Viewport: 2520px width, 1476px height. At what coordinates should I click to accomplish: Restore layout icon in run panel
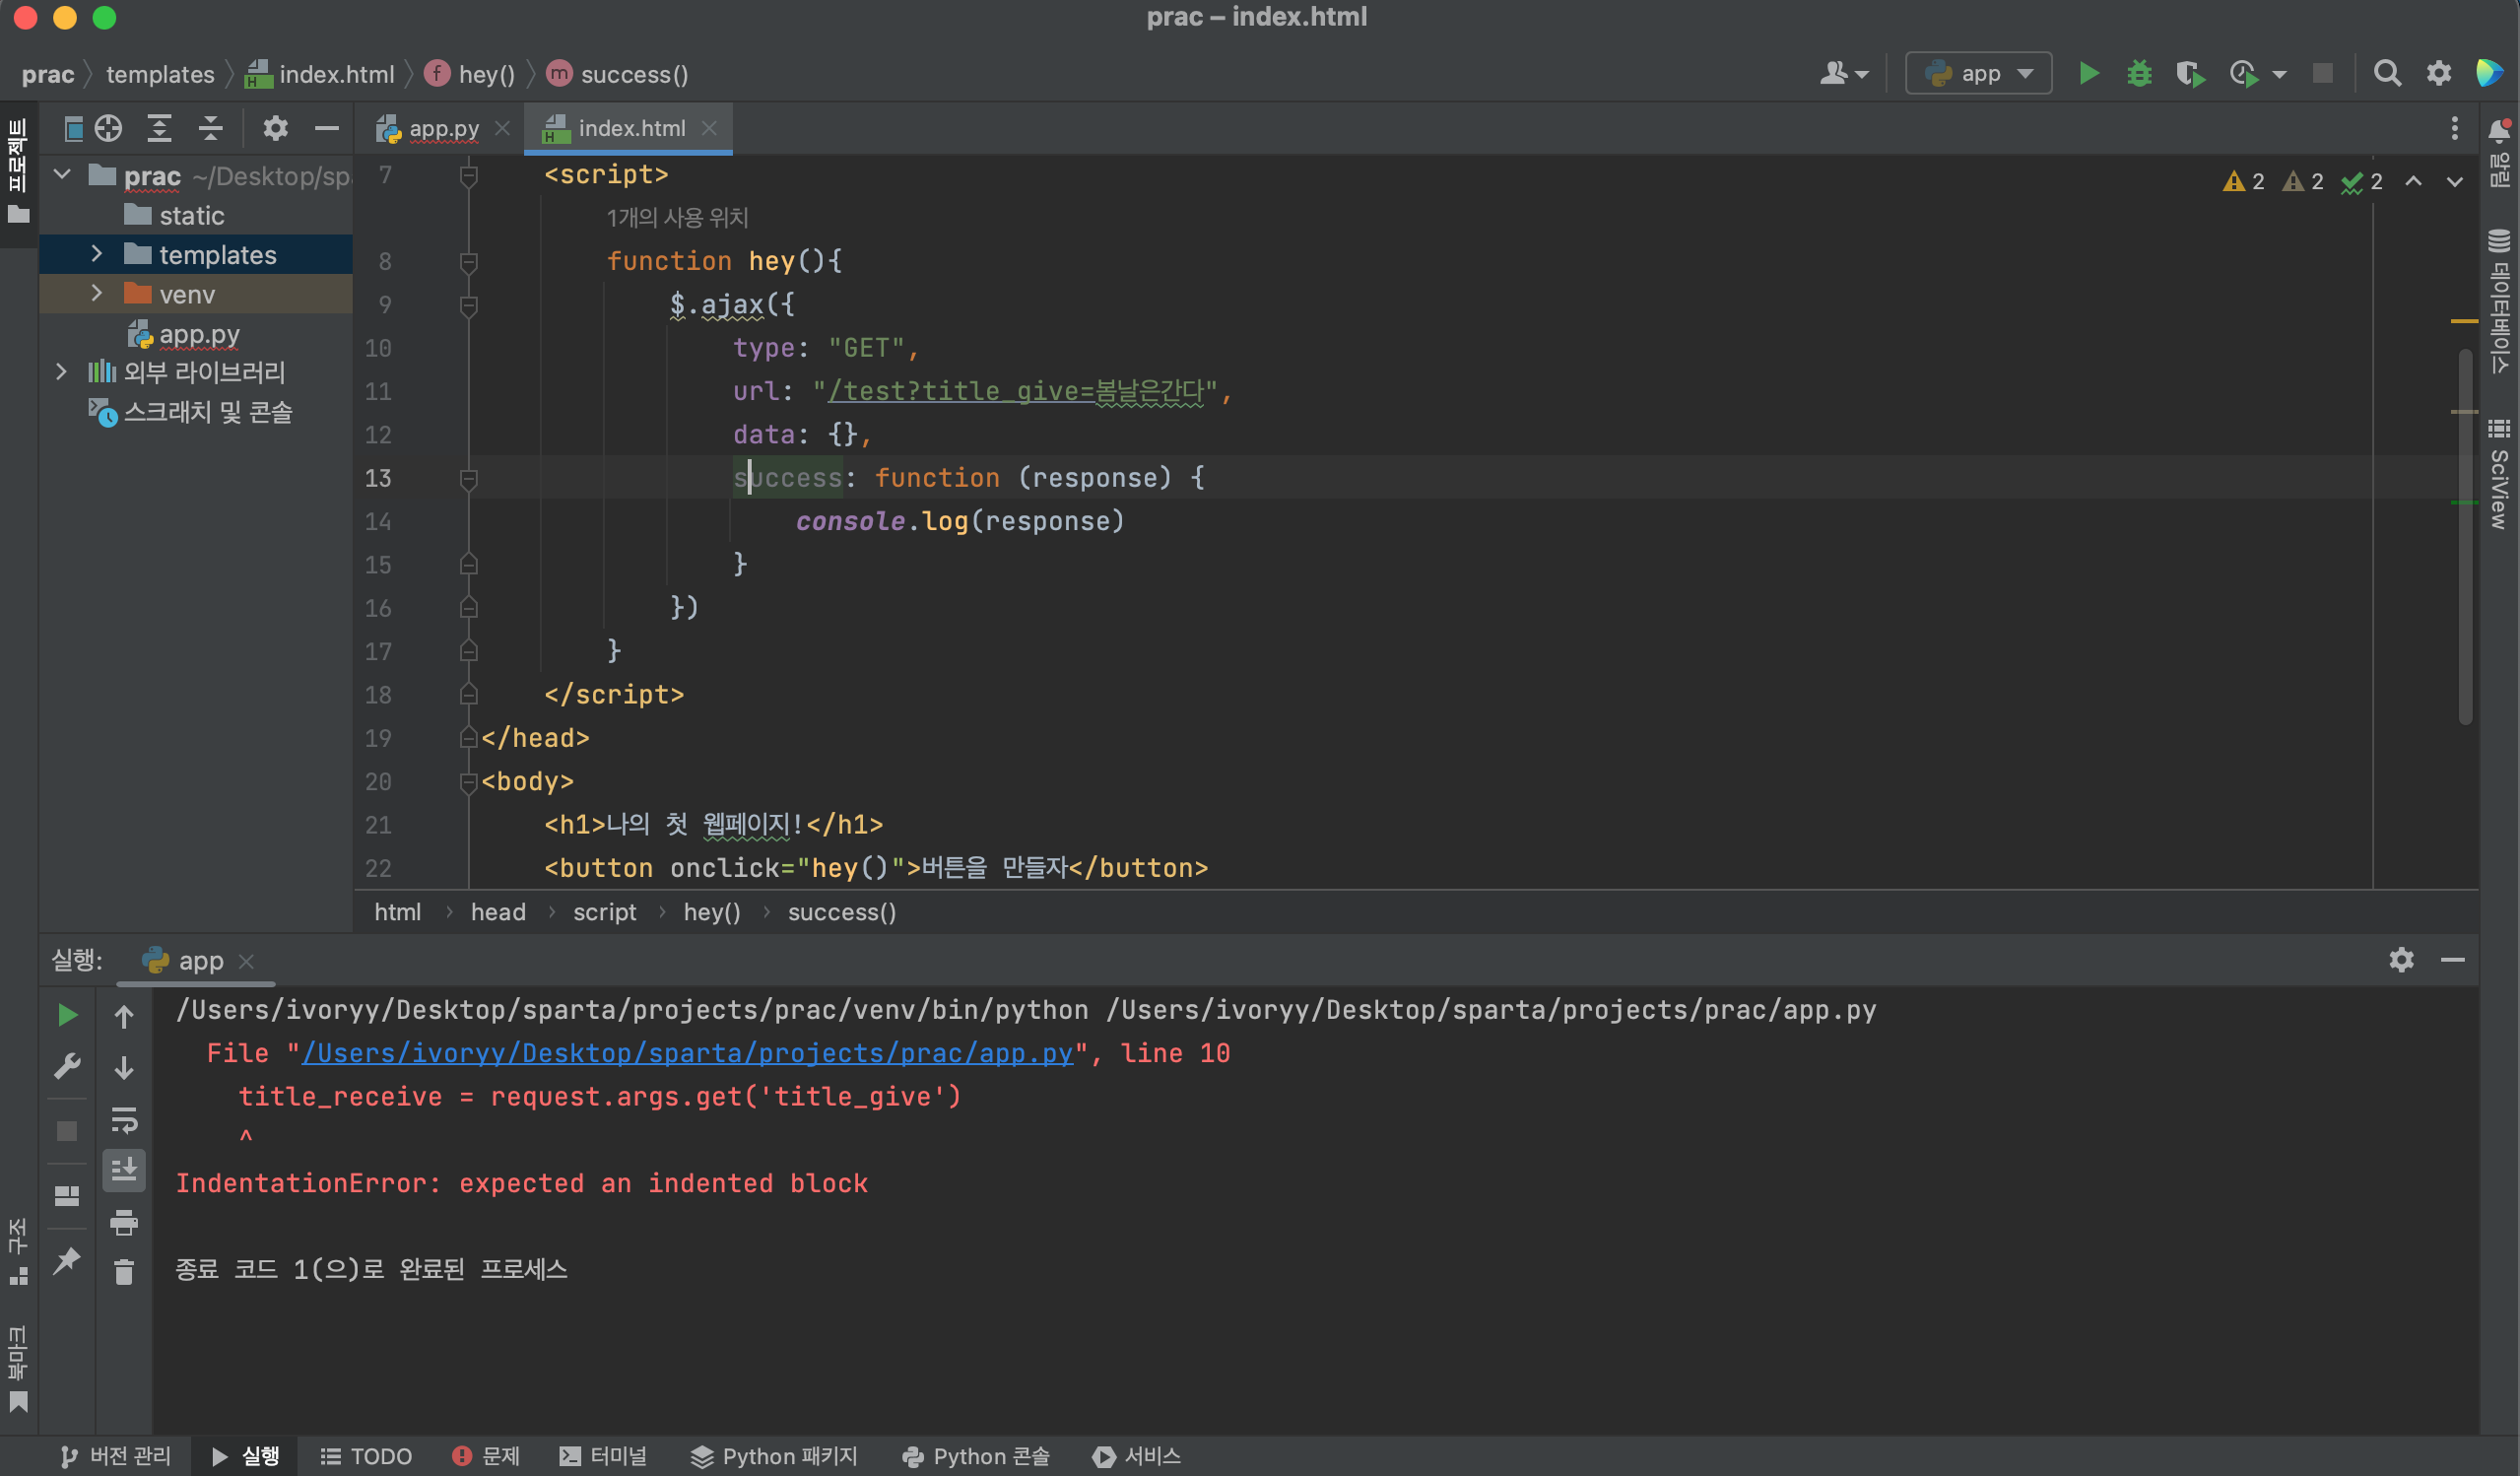point(67,1196)
